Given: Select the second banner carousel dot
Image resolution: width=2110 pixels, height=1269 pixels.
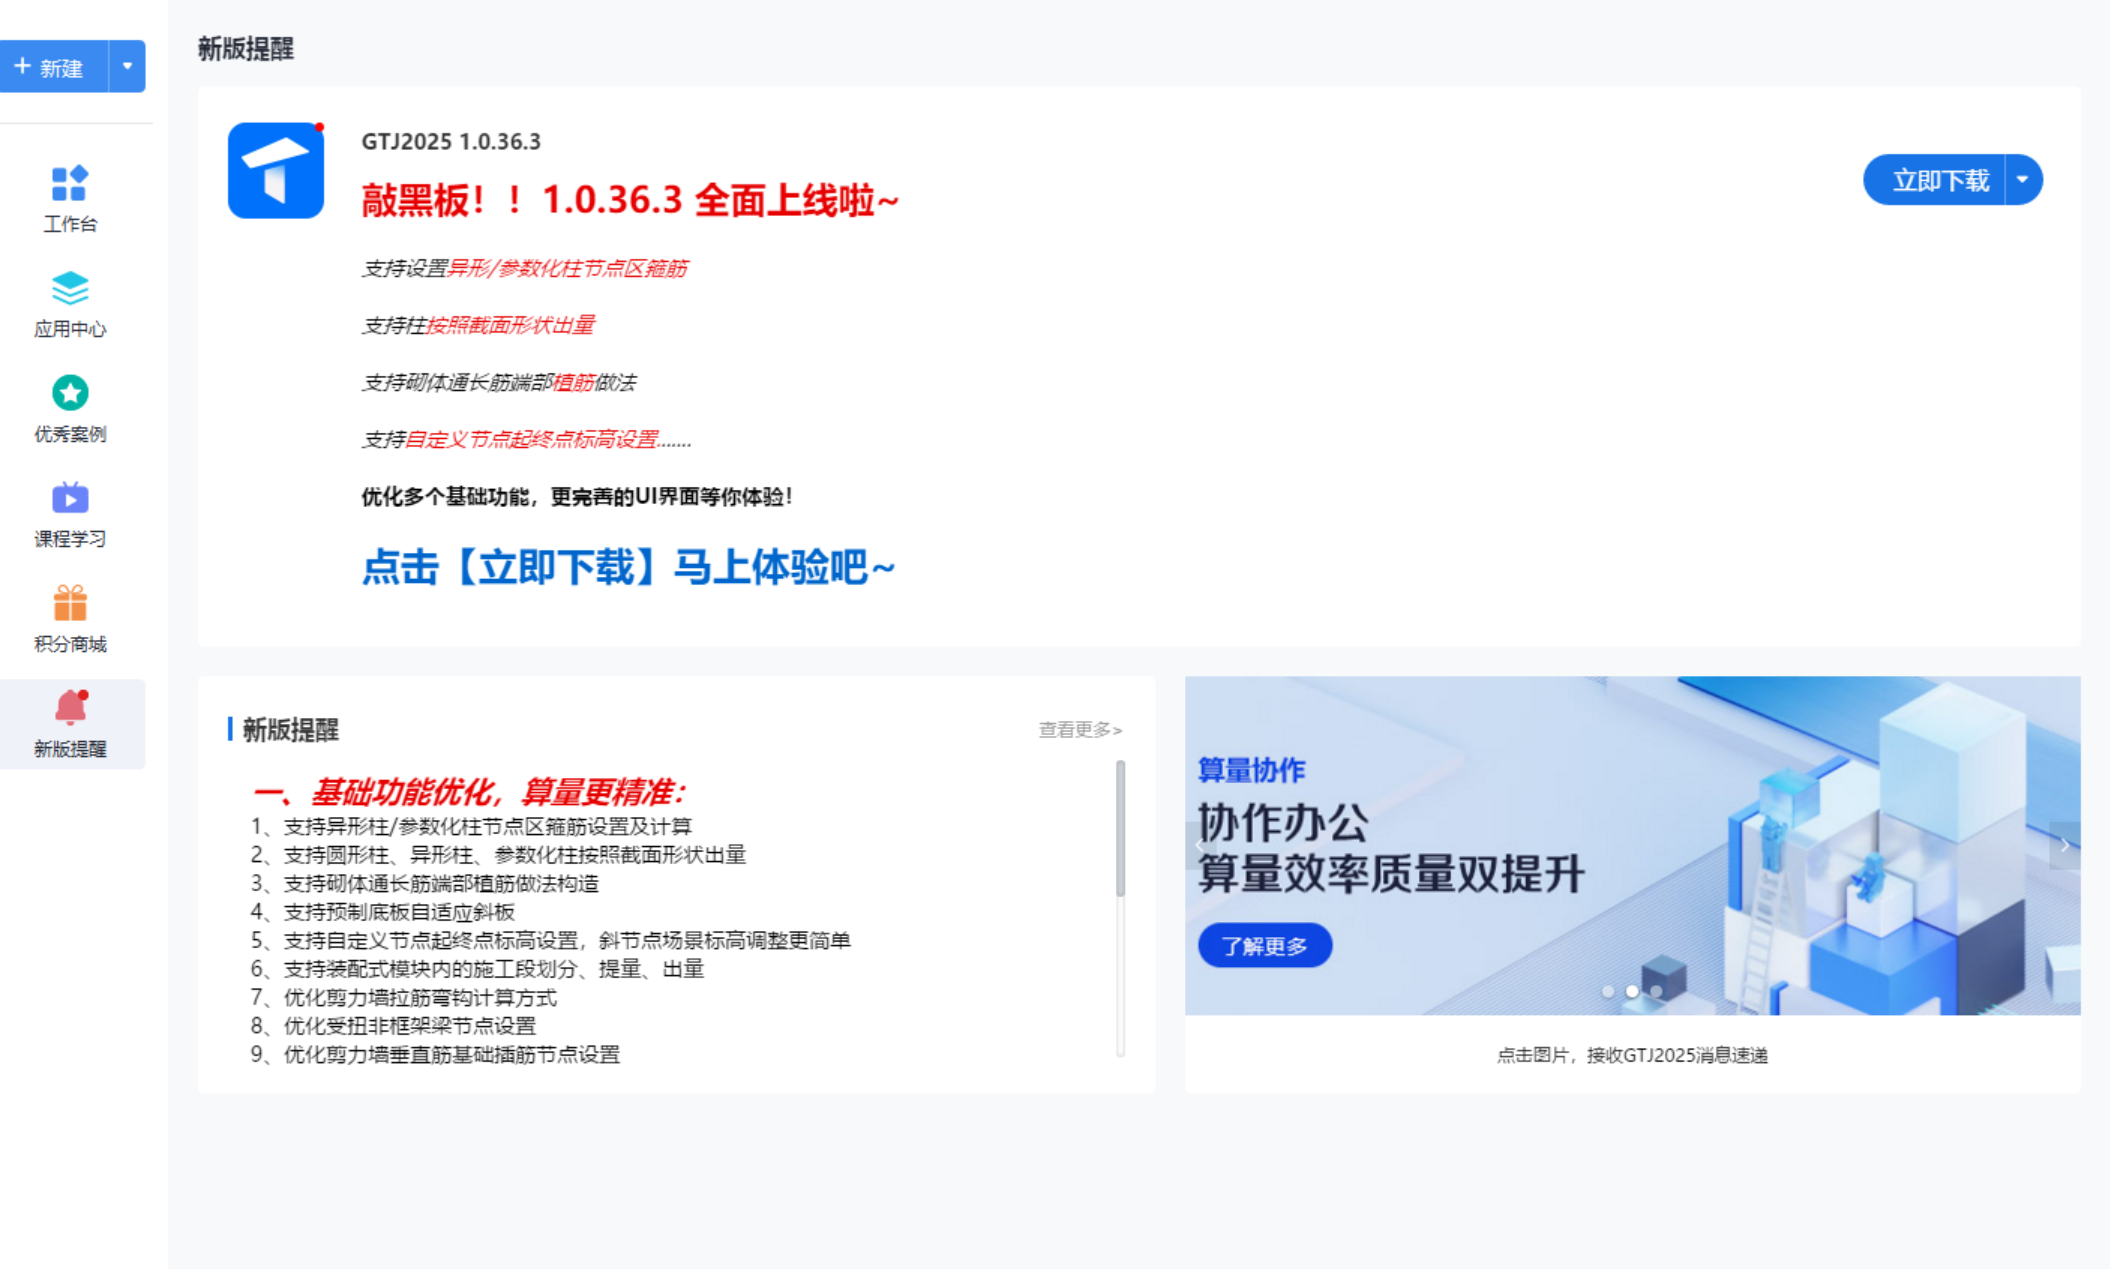Looking at the screenshot, I should [x=1632, y=991].
